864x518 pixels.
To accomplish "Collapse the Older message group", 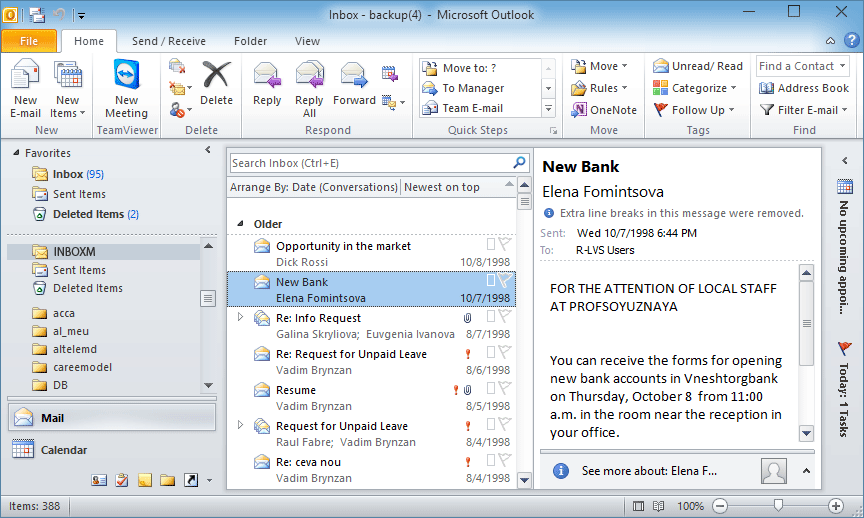I will [240, 224].
